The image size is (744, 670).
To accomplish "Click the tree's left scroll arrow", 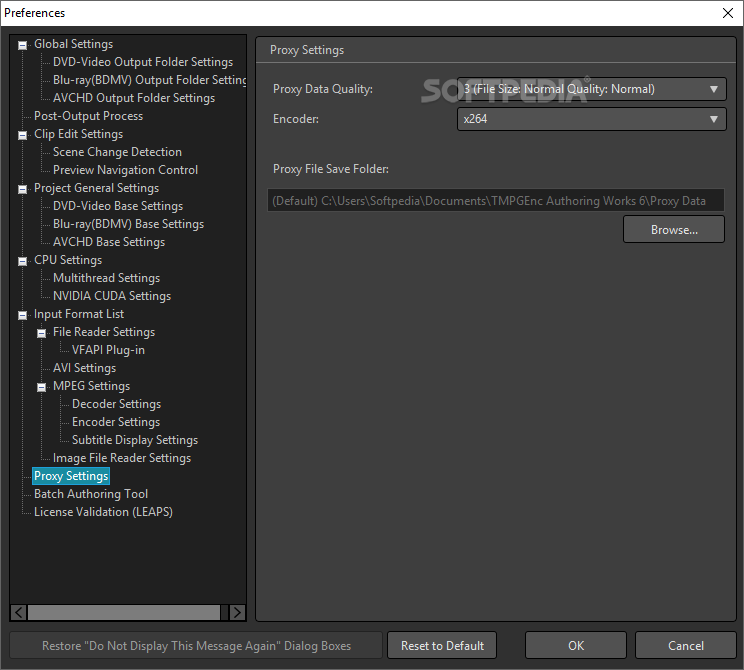I will tap(19, 613).
